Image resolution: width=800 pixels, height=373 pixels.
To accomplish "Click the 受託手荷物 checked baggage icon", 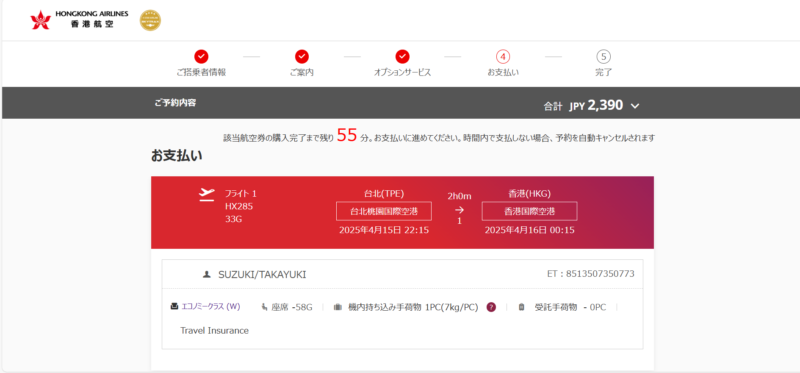I will [521, 307].
